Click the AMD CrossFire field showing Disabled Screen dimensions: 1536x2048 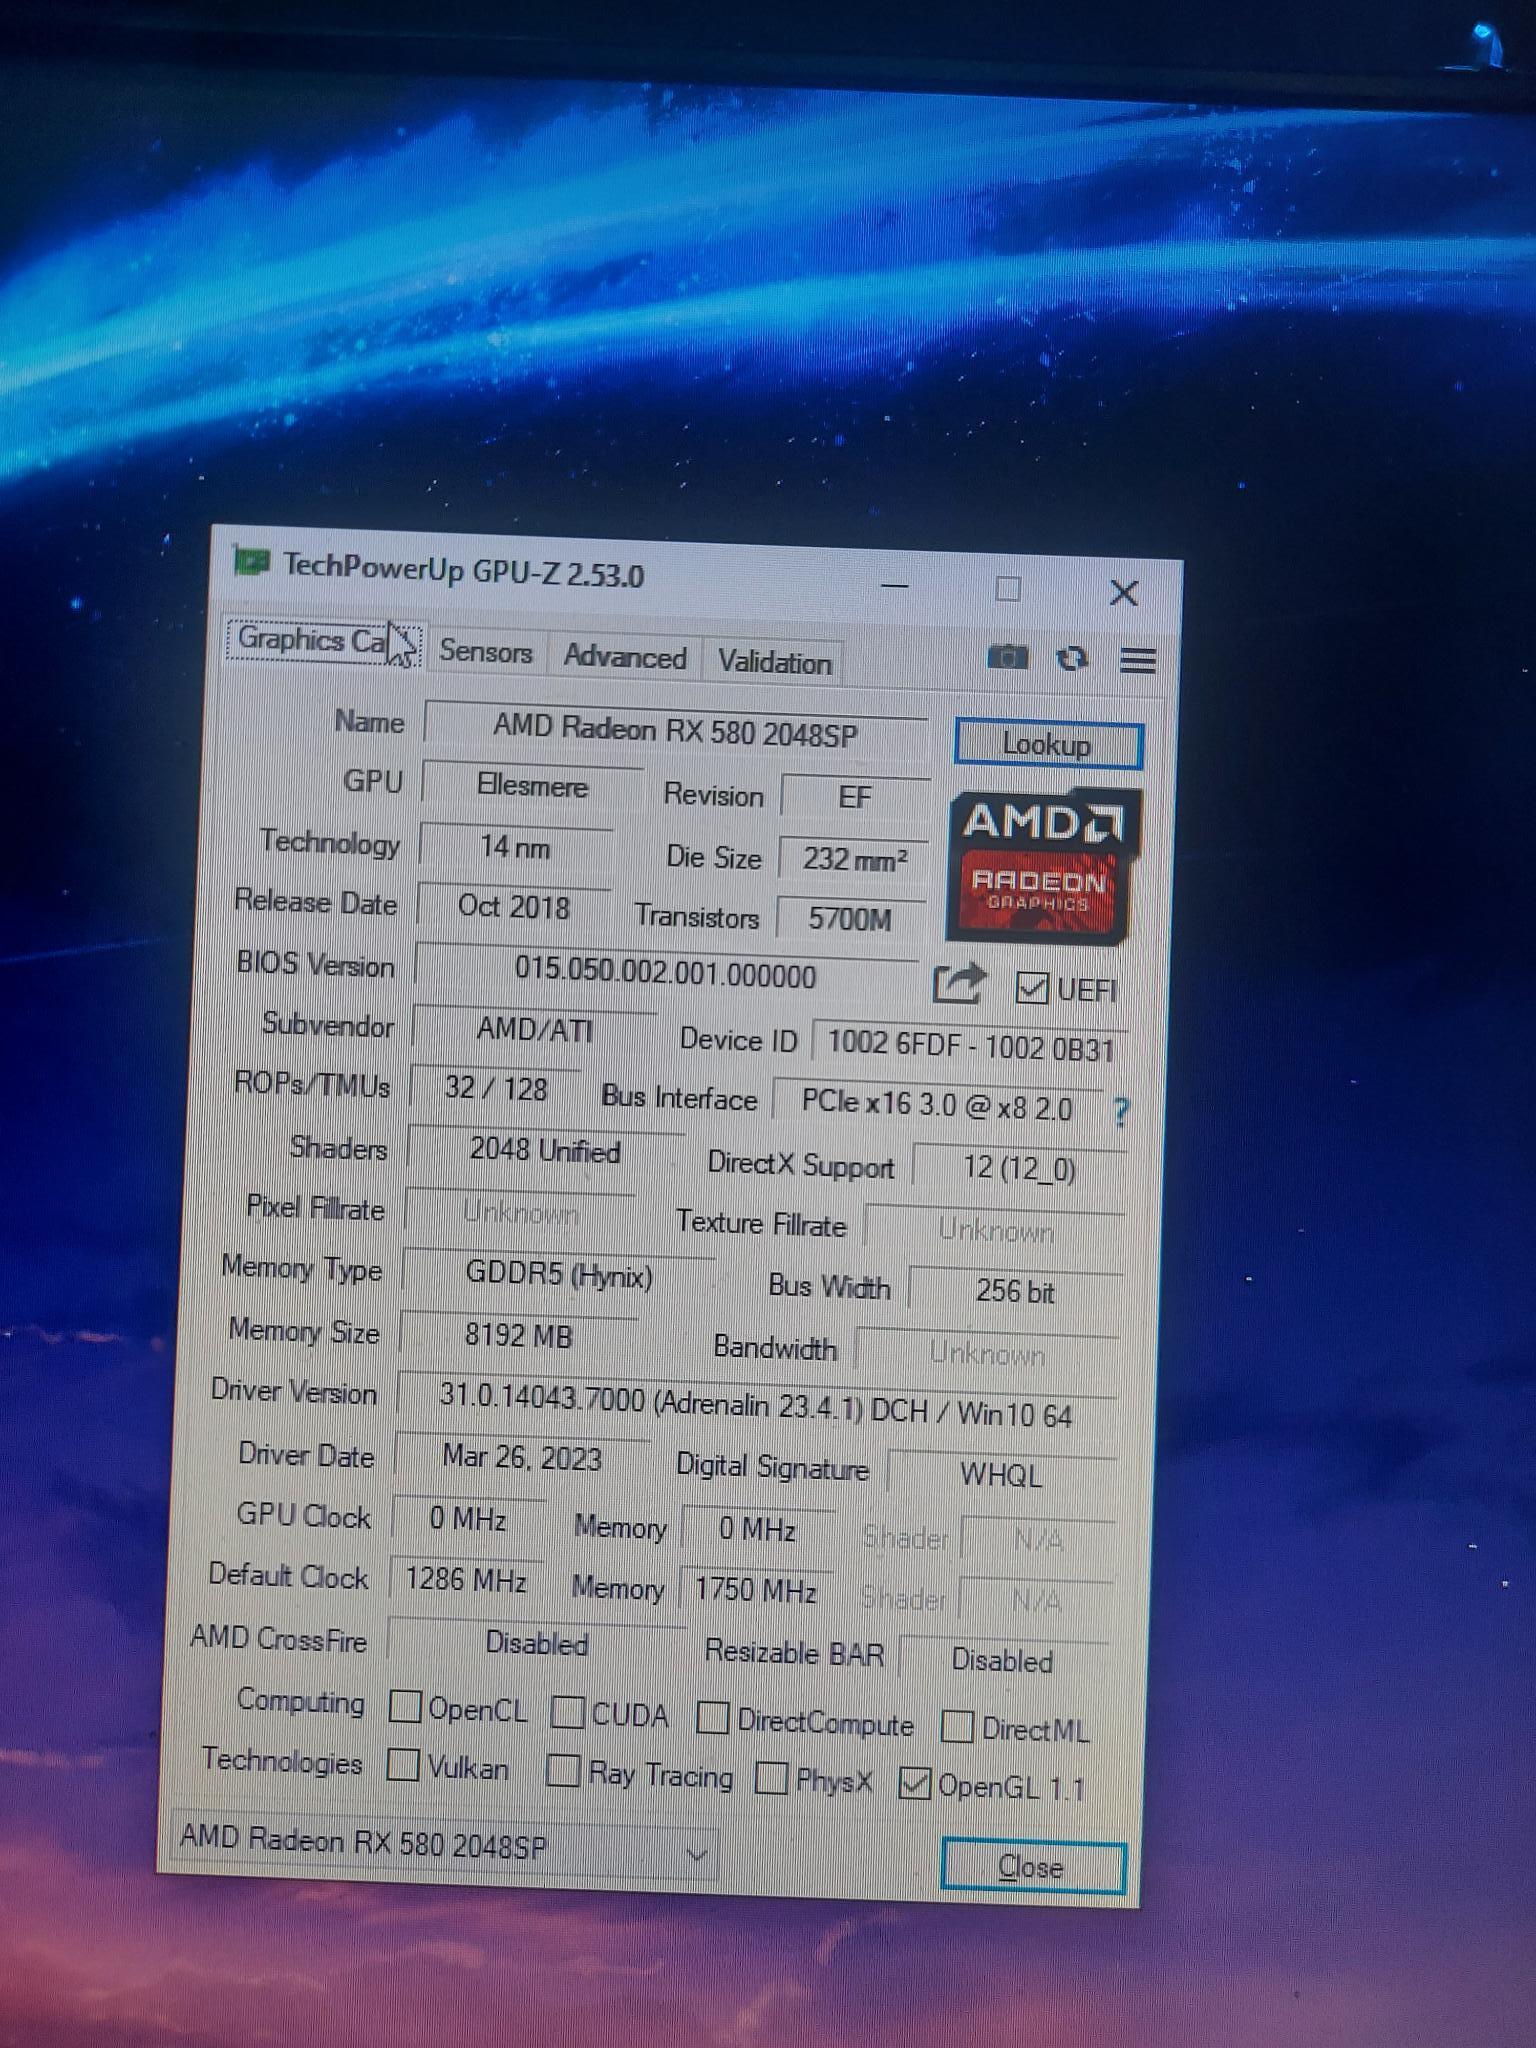(x=537, y=1643)
